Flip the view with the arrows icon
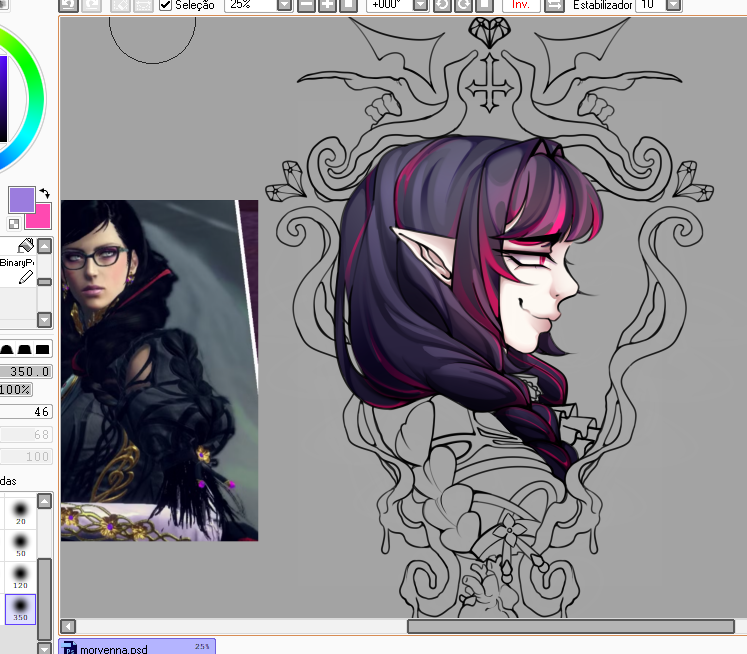Viewport: 747px width, 654px height. [x=554, y=5]
